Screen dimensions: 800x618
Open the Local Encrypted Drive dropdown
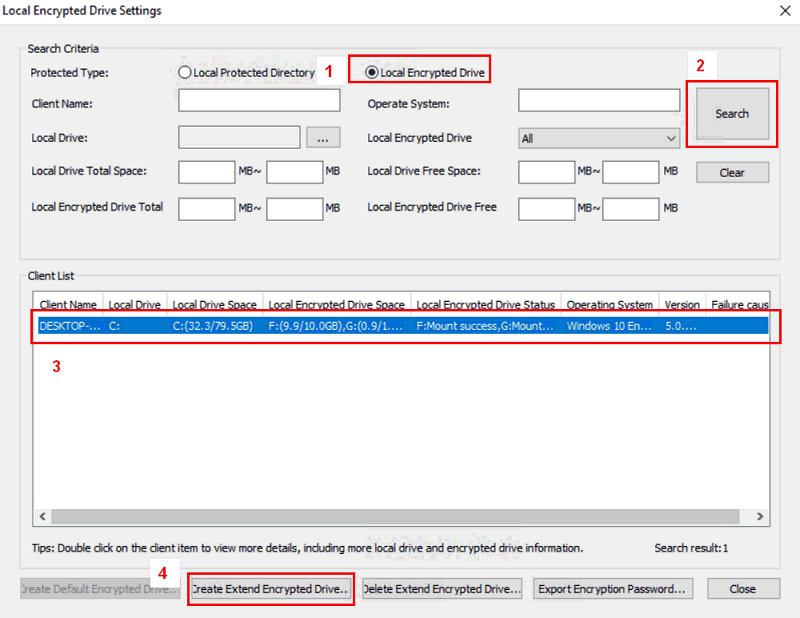(x=598, y=138)
